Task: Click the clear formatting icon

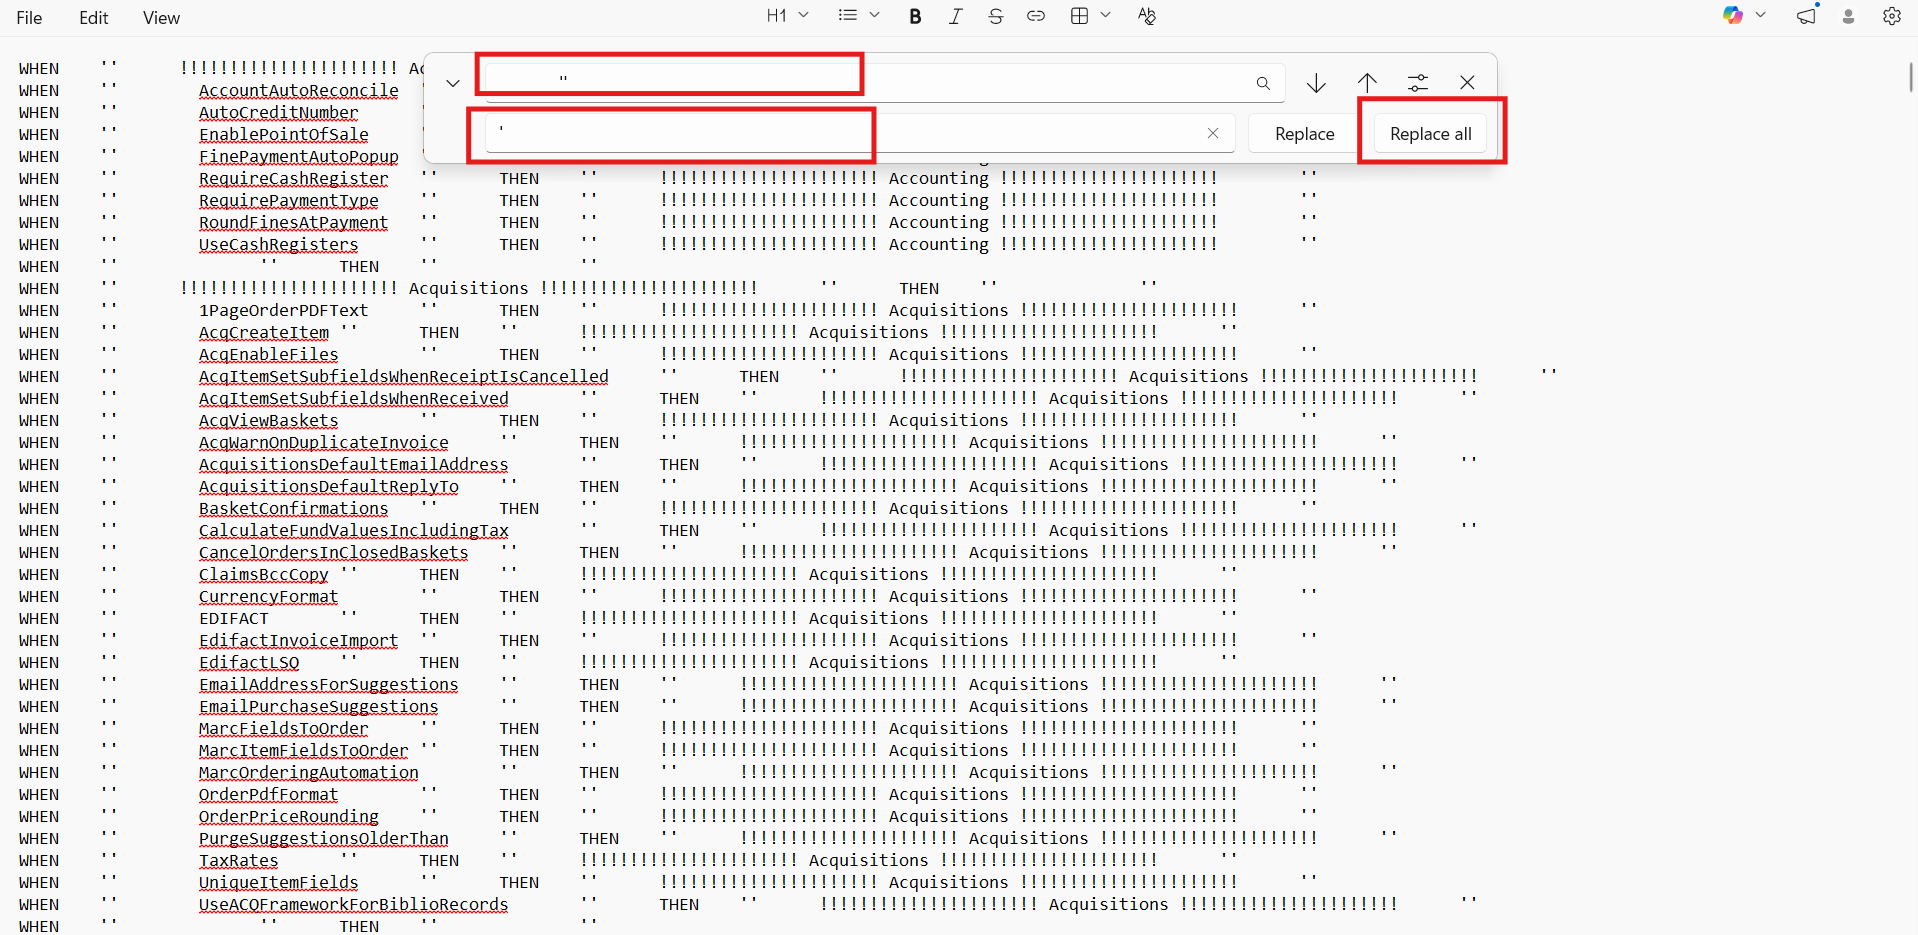Action: tap(1146, 16)
